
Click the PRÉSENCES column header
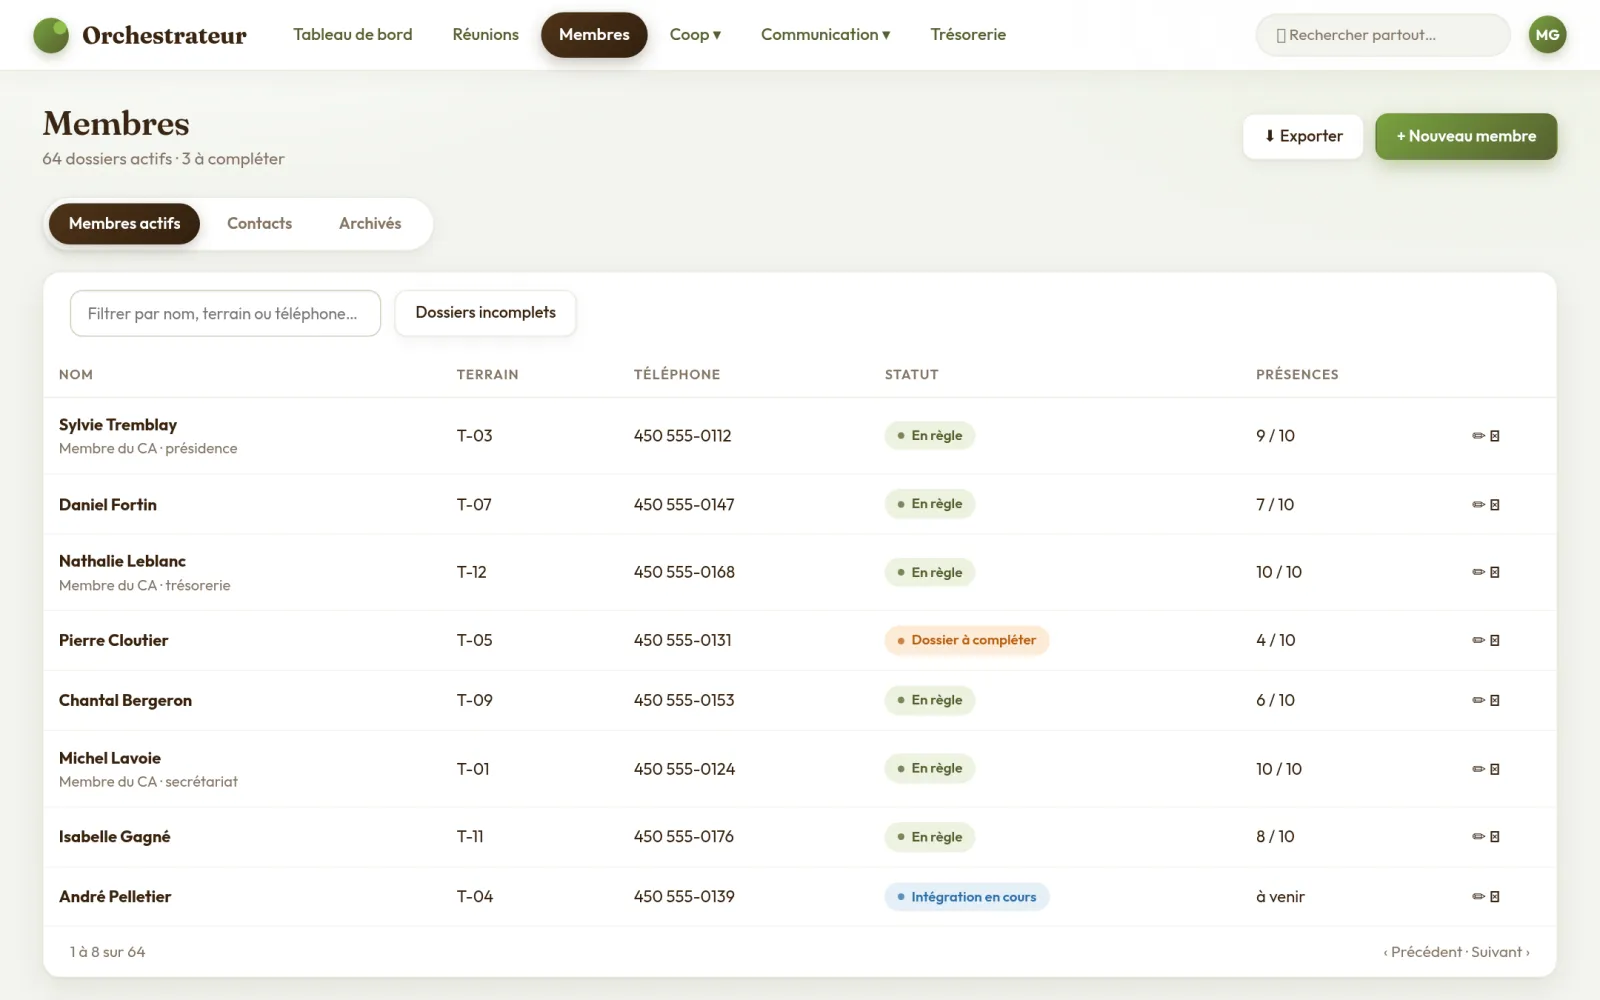coord(1297,375)
